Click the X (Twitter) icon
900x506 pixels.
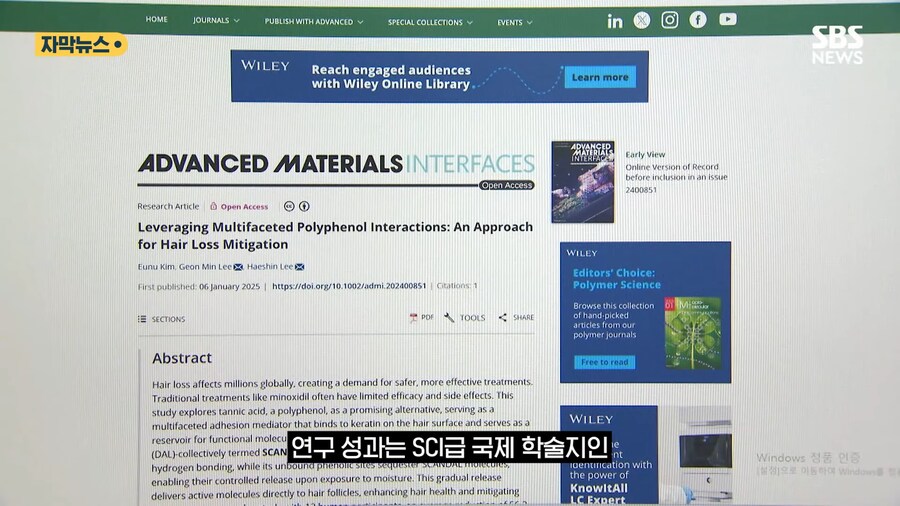642,20
